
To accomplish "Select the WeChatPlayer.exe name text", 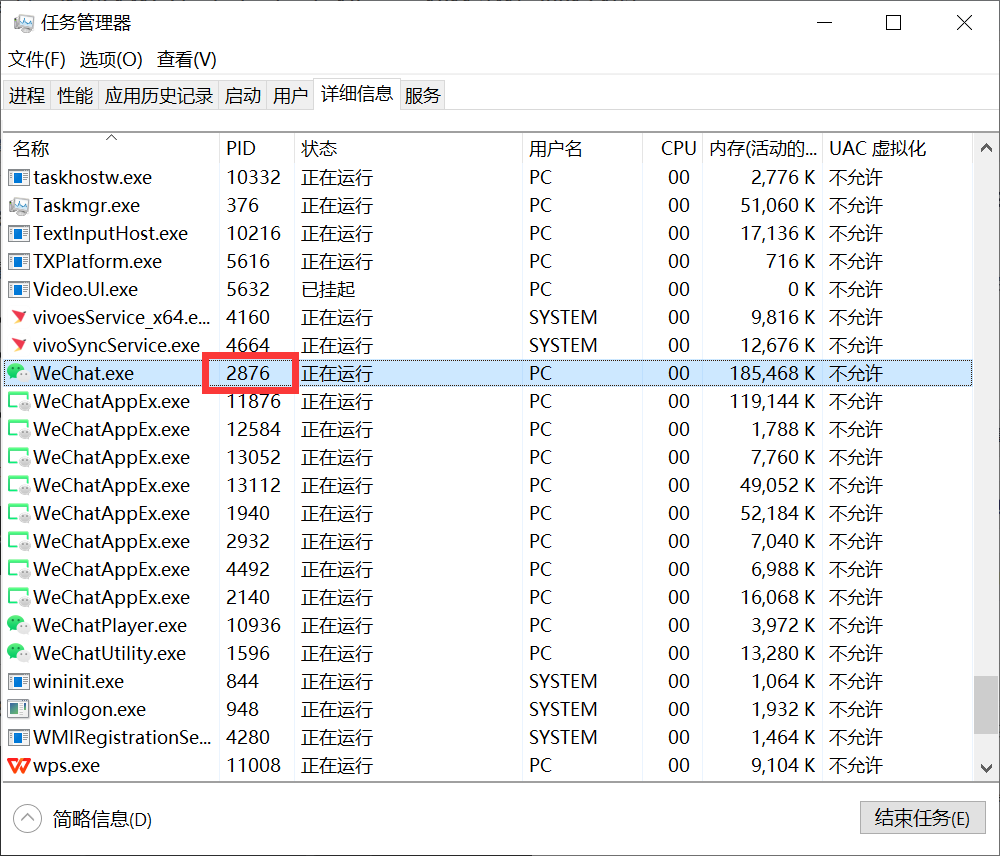I will coord(110,625).
